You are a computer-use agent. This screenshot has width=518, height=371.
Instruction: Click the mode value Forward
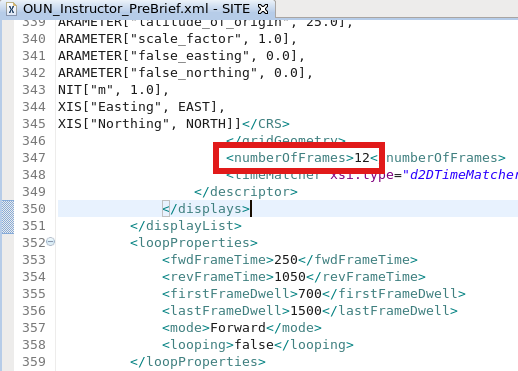[238, 328]
